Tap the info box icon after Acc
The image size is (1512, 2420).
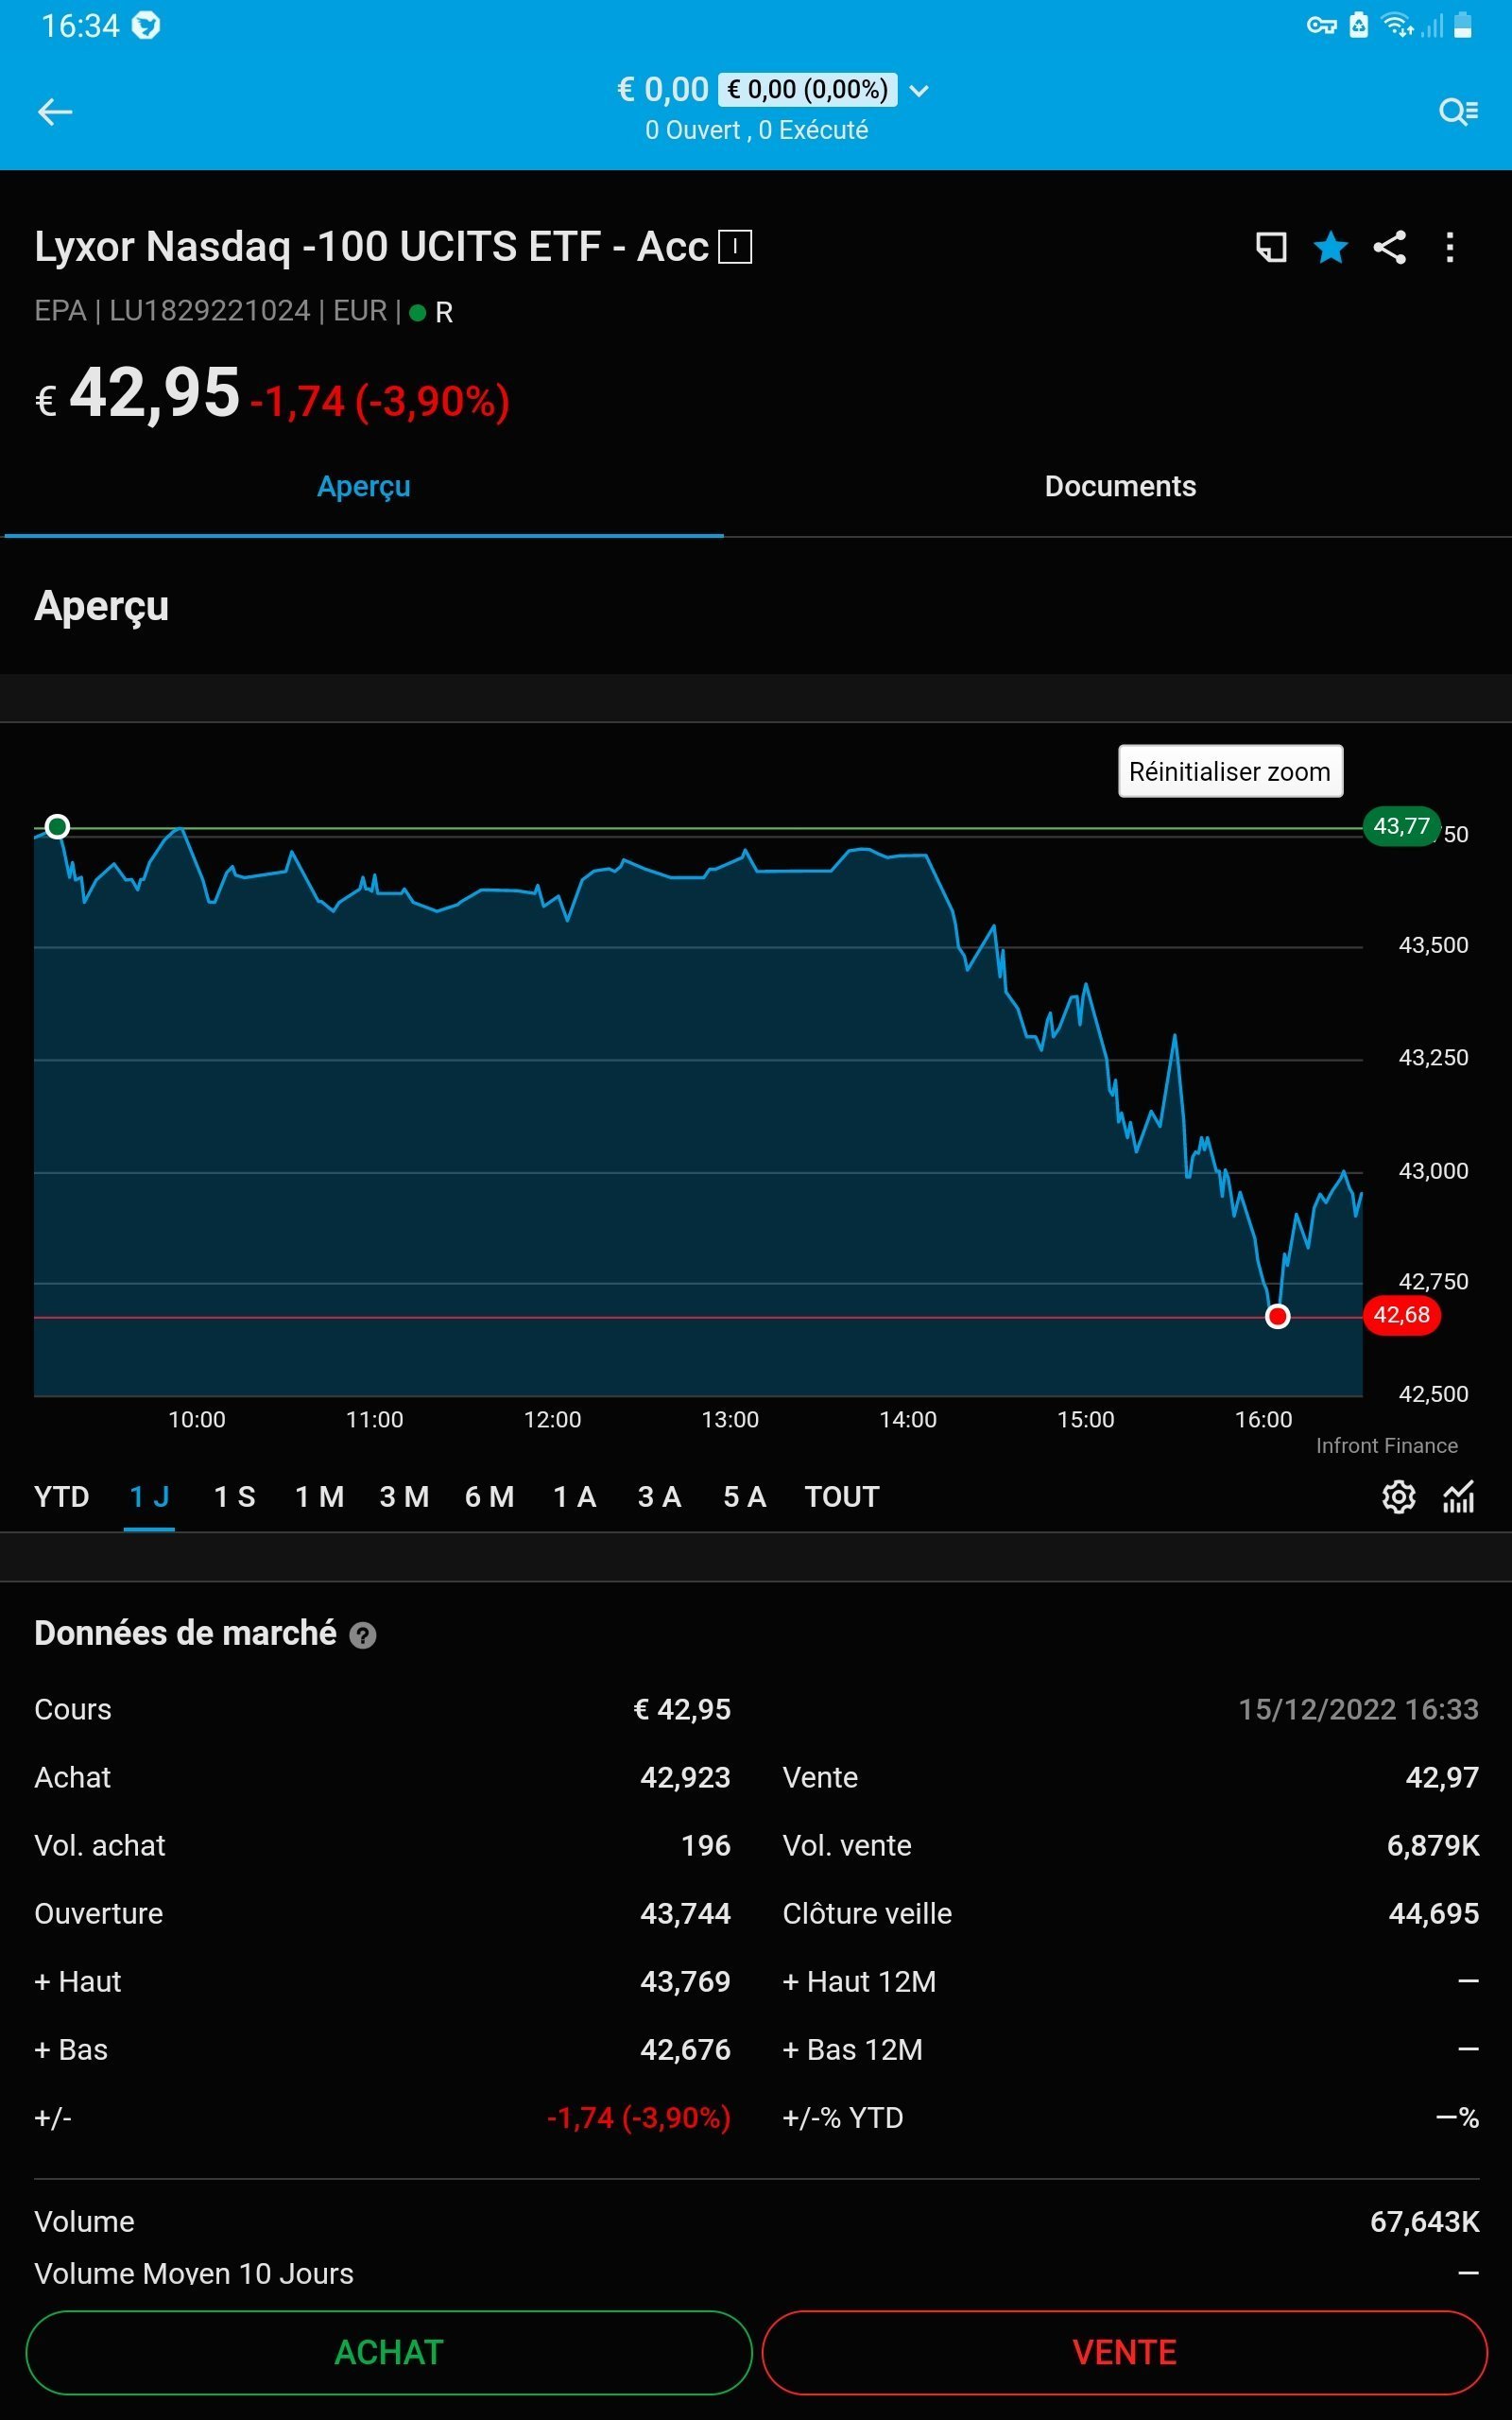pos(735,246)
